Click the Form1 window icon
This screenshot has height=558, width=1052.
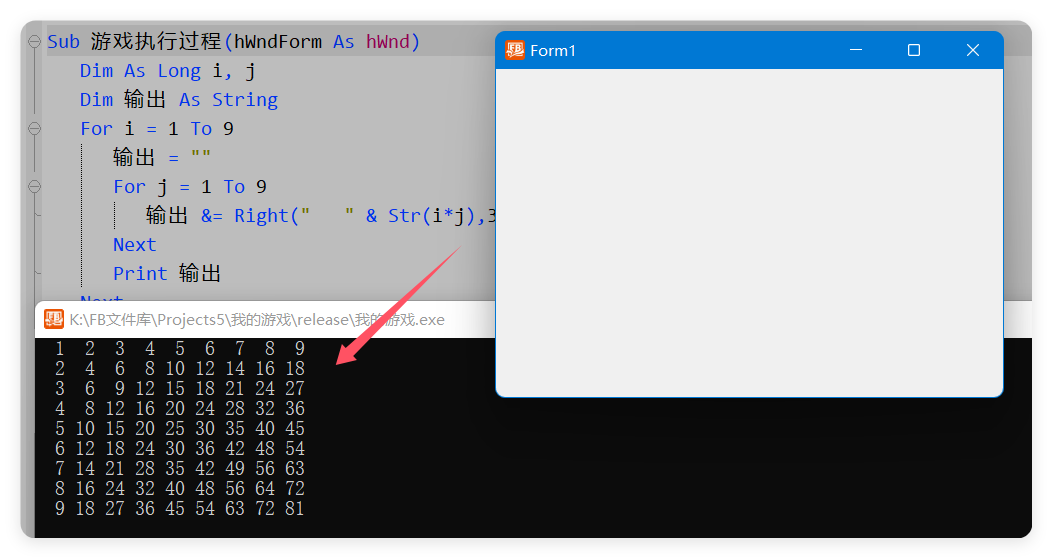[515, 50]
